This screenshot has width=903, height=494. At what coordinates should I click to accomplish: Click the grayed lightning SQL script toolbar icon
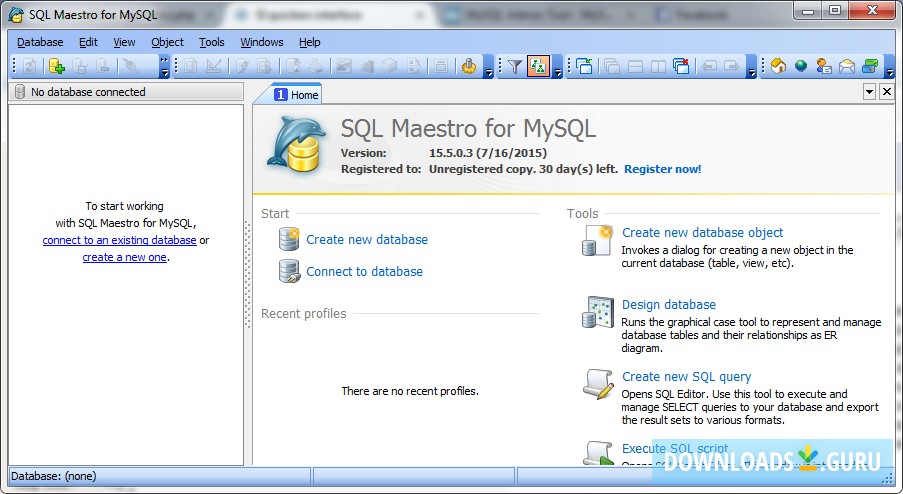click(242, 66)
